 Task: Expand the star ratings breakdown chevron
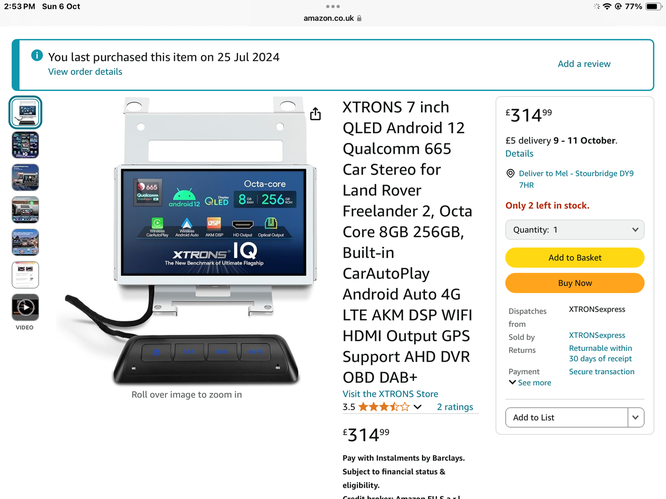tap(418, 407)
